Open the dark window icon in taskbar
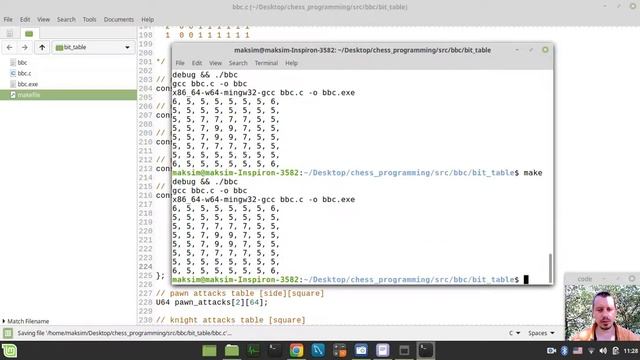 [404, 350]
